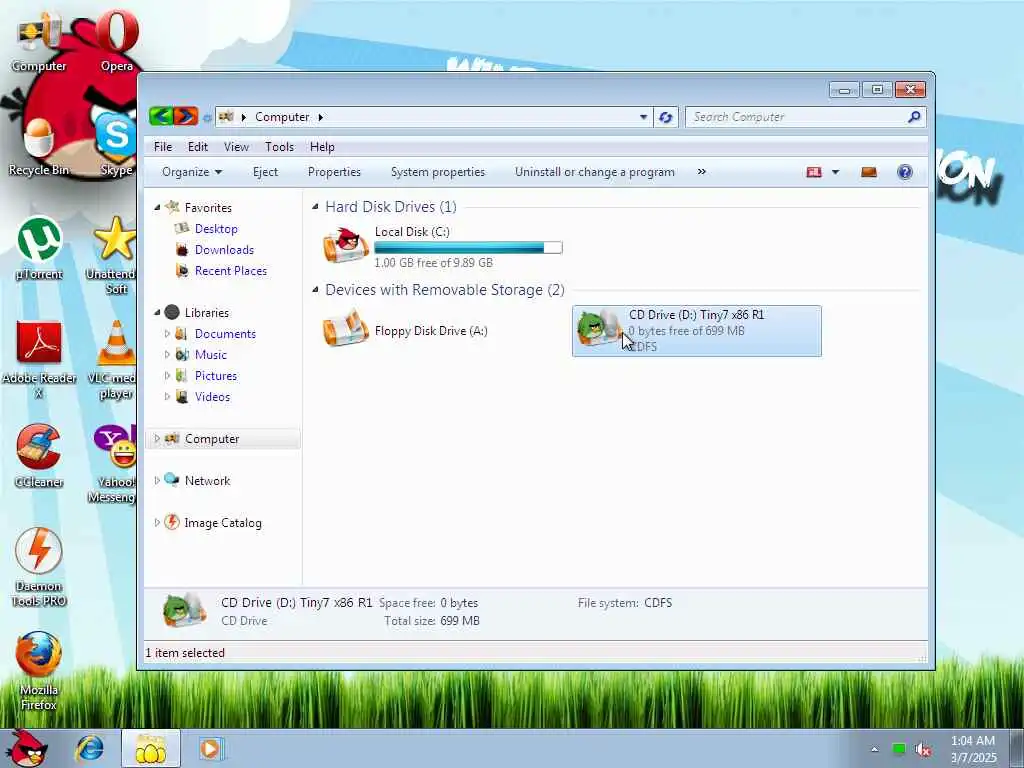Select Videos library
The image size is (1024, 768).
click(x=212, y=396)
